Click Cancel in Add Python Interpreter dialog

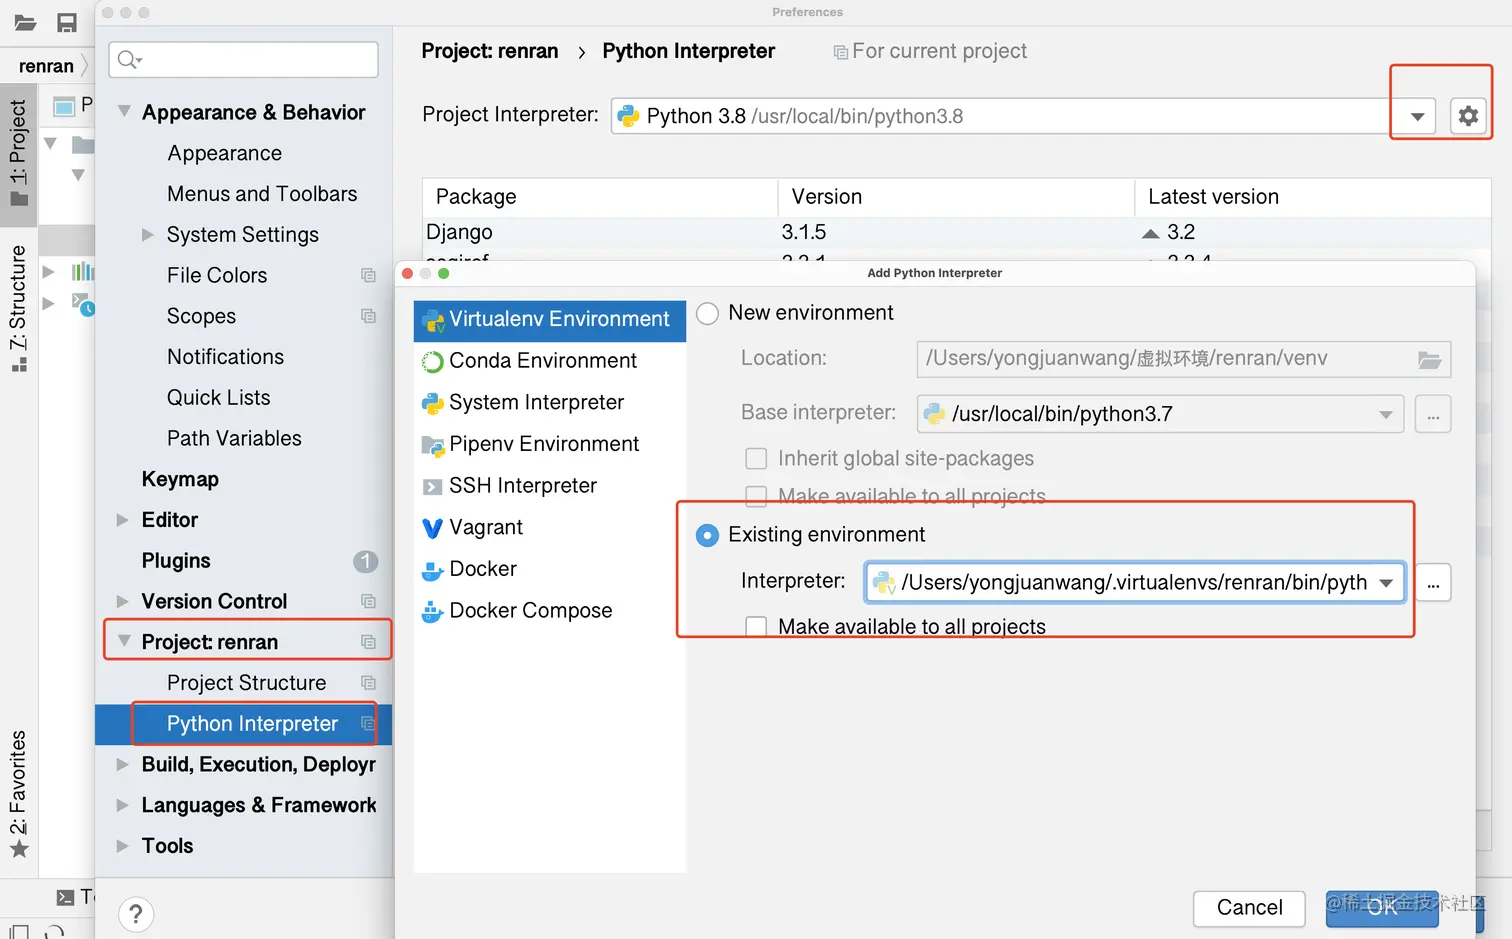point(1249,908)
